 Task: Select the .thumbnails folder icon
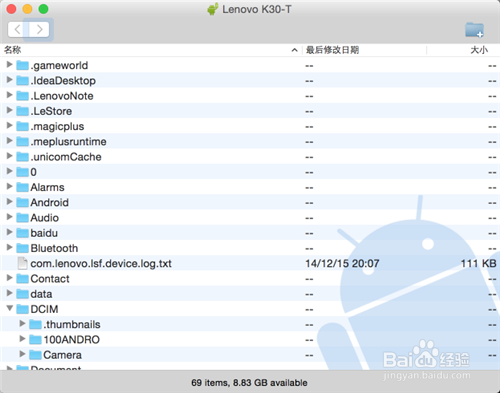(x=35, y=324)
